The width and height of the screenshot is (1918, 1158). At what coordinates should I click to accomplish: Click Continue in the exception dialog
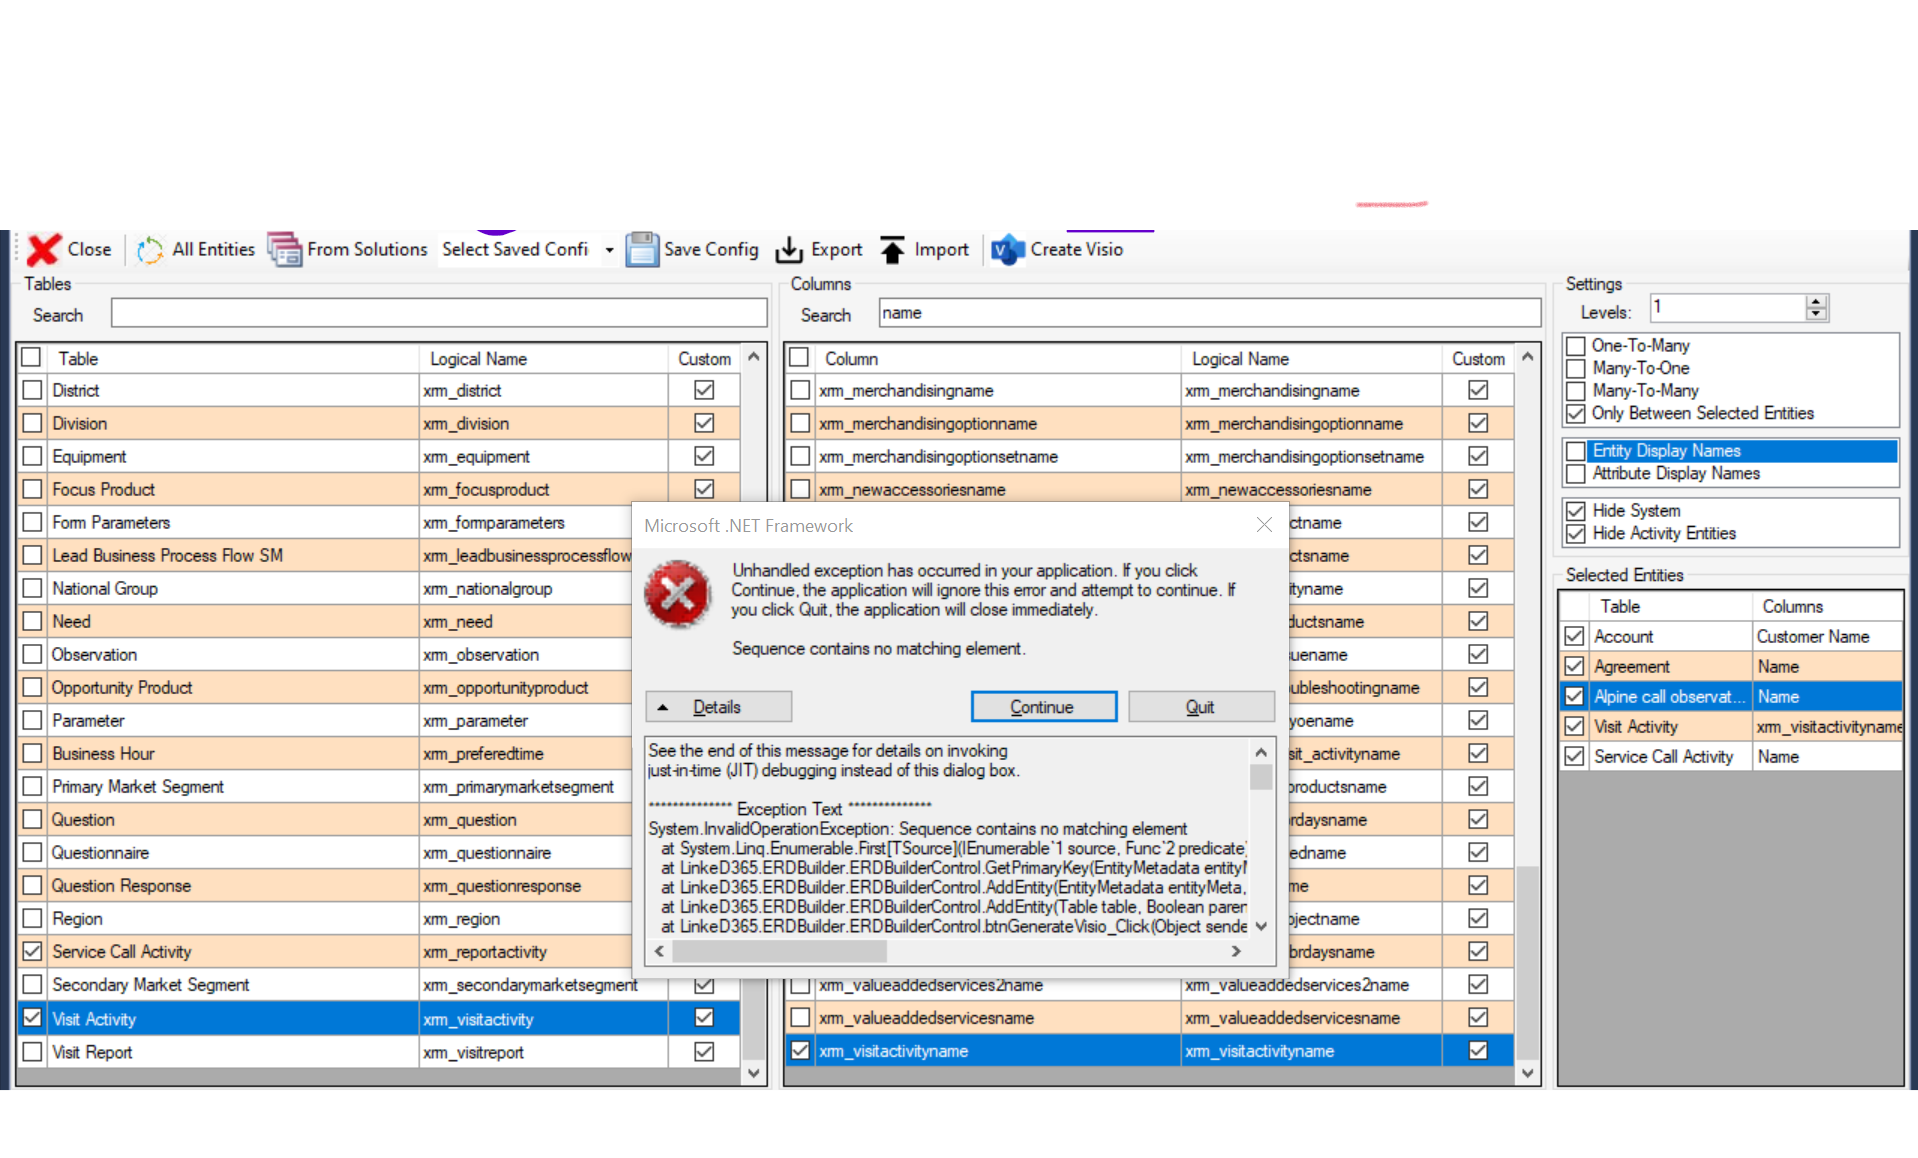point(1043,707)
